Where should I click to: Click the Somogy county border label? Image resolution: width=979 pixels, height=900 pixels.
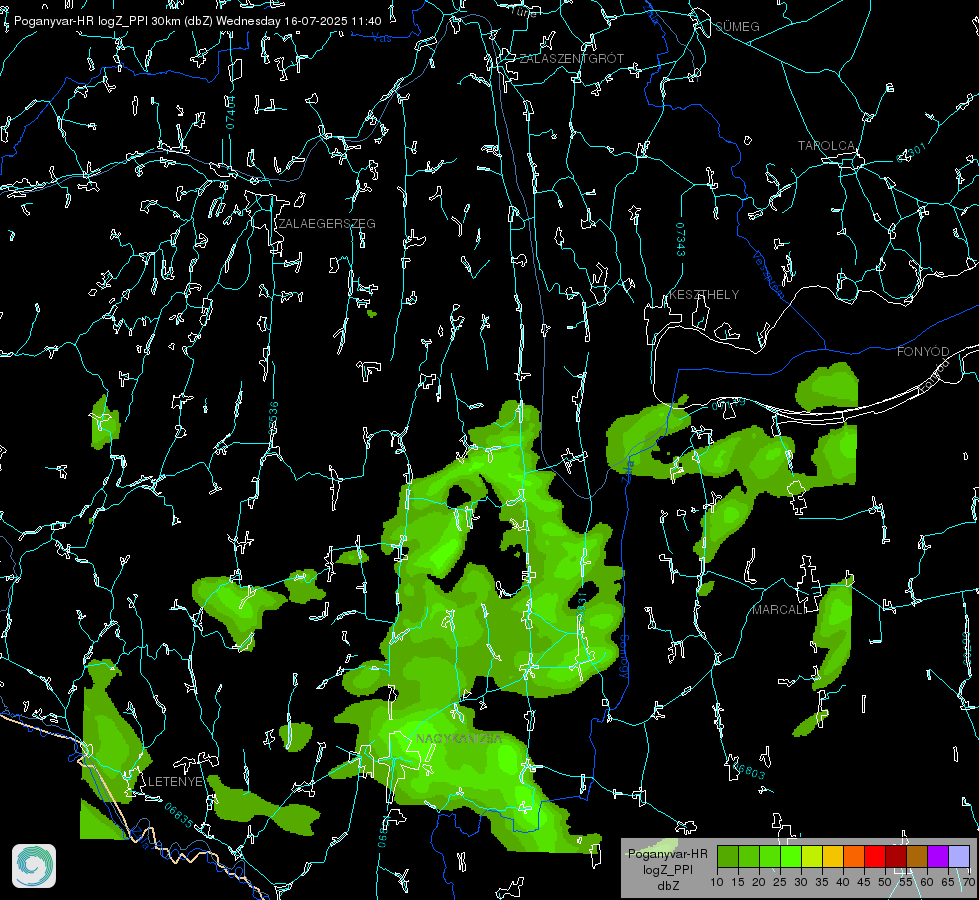click(x=624, y=657)
